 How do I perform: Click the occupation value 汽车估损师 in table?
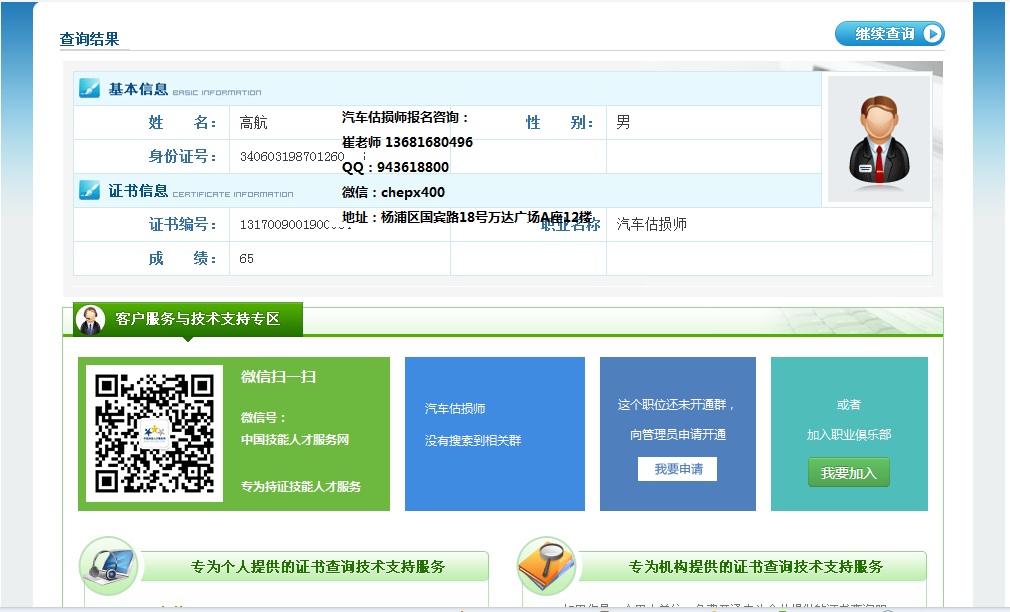click(652, 225)
